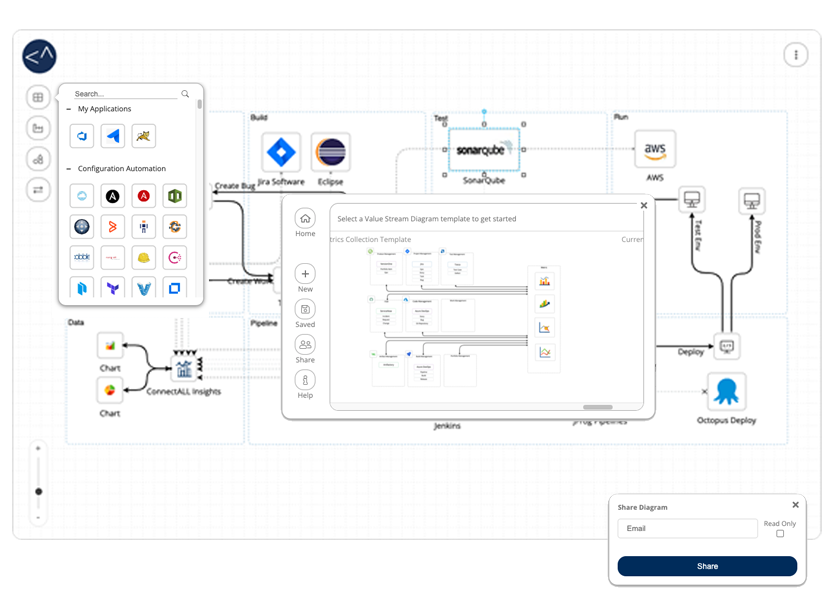
Task: Select the yellow hard hat icon
Action: 143,258
